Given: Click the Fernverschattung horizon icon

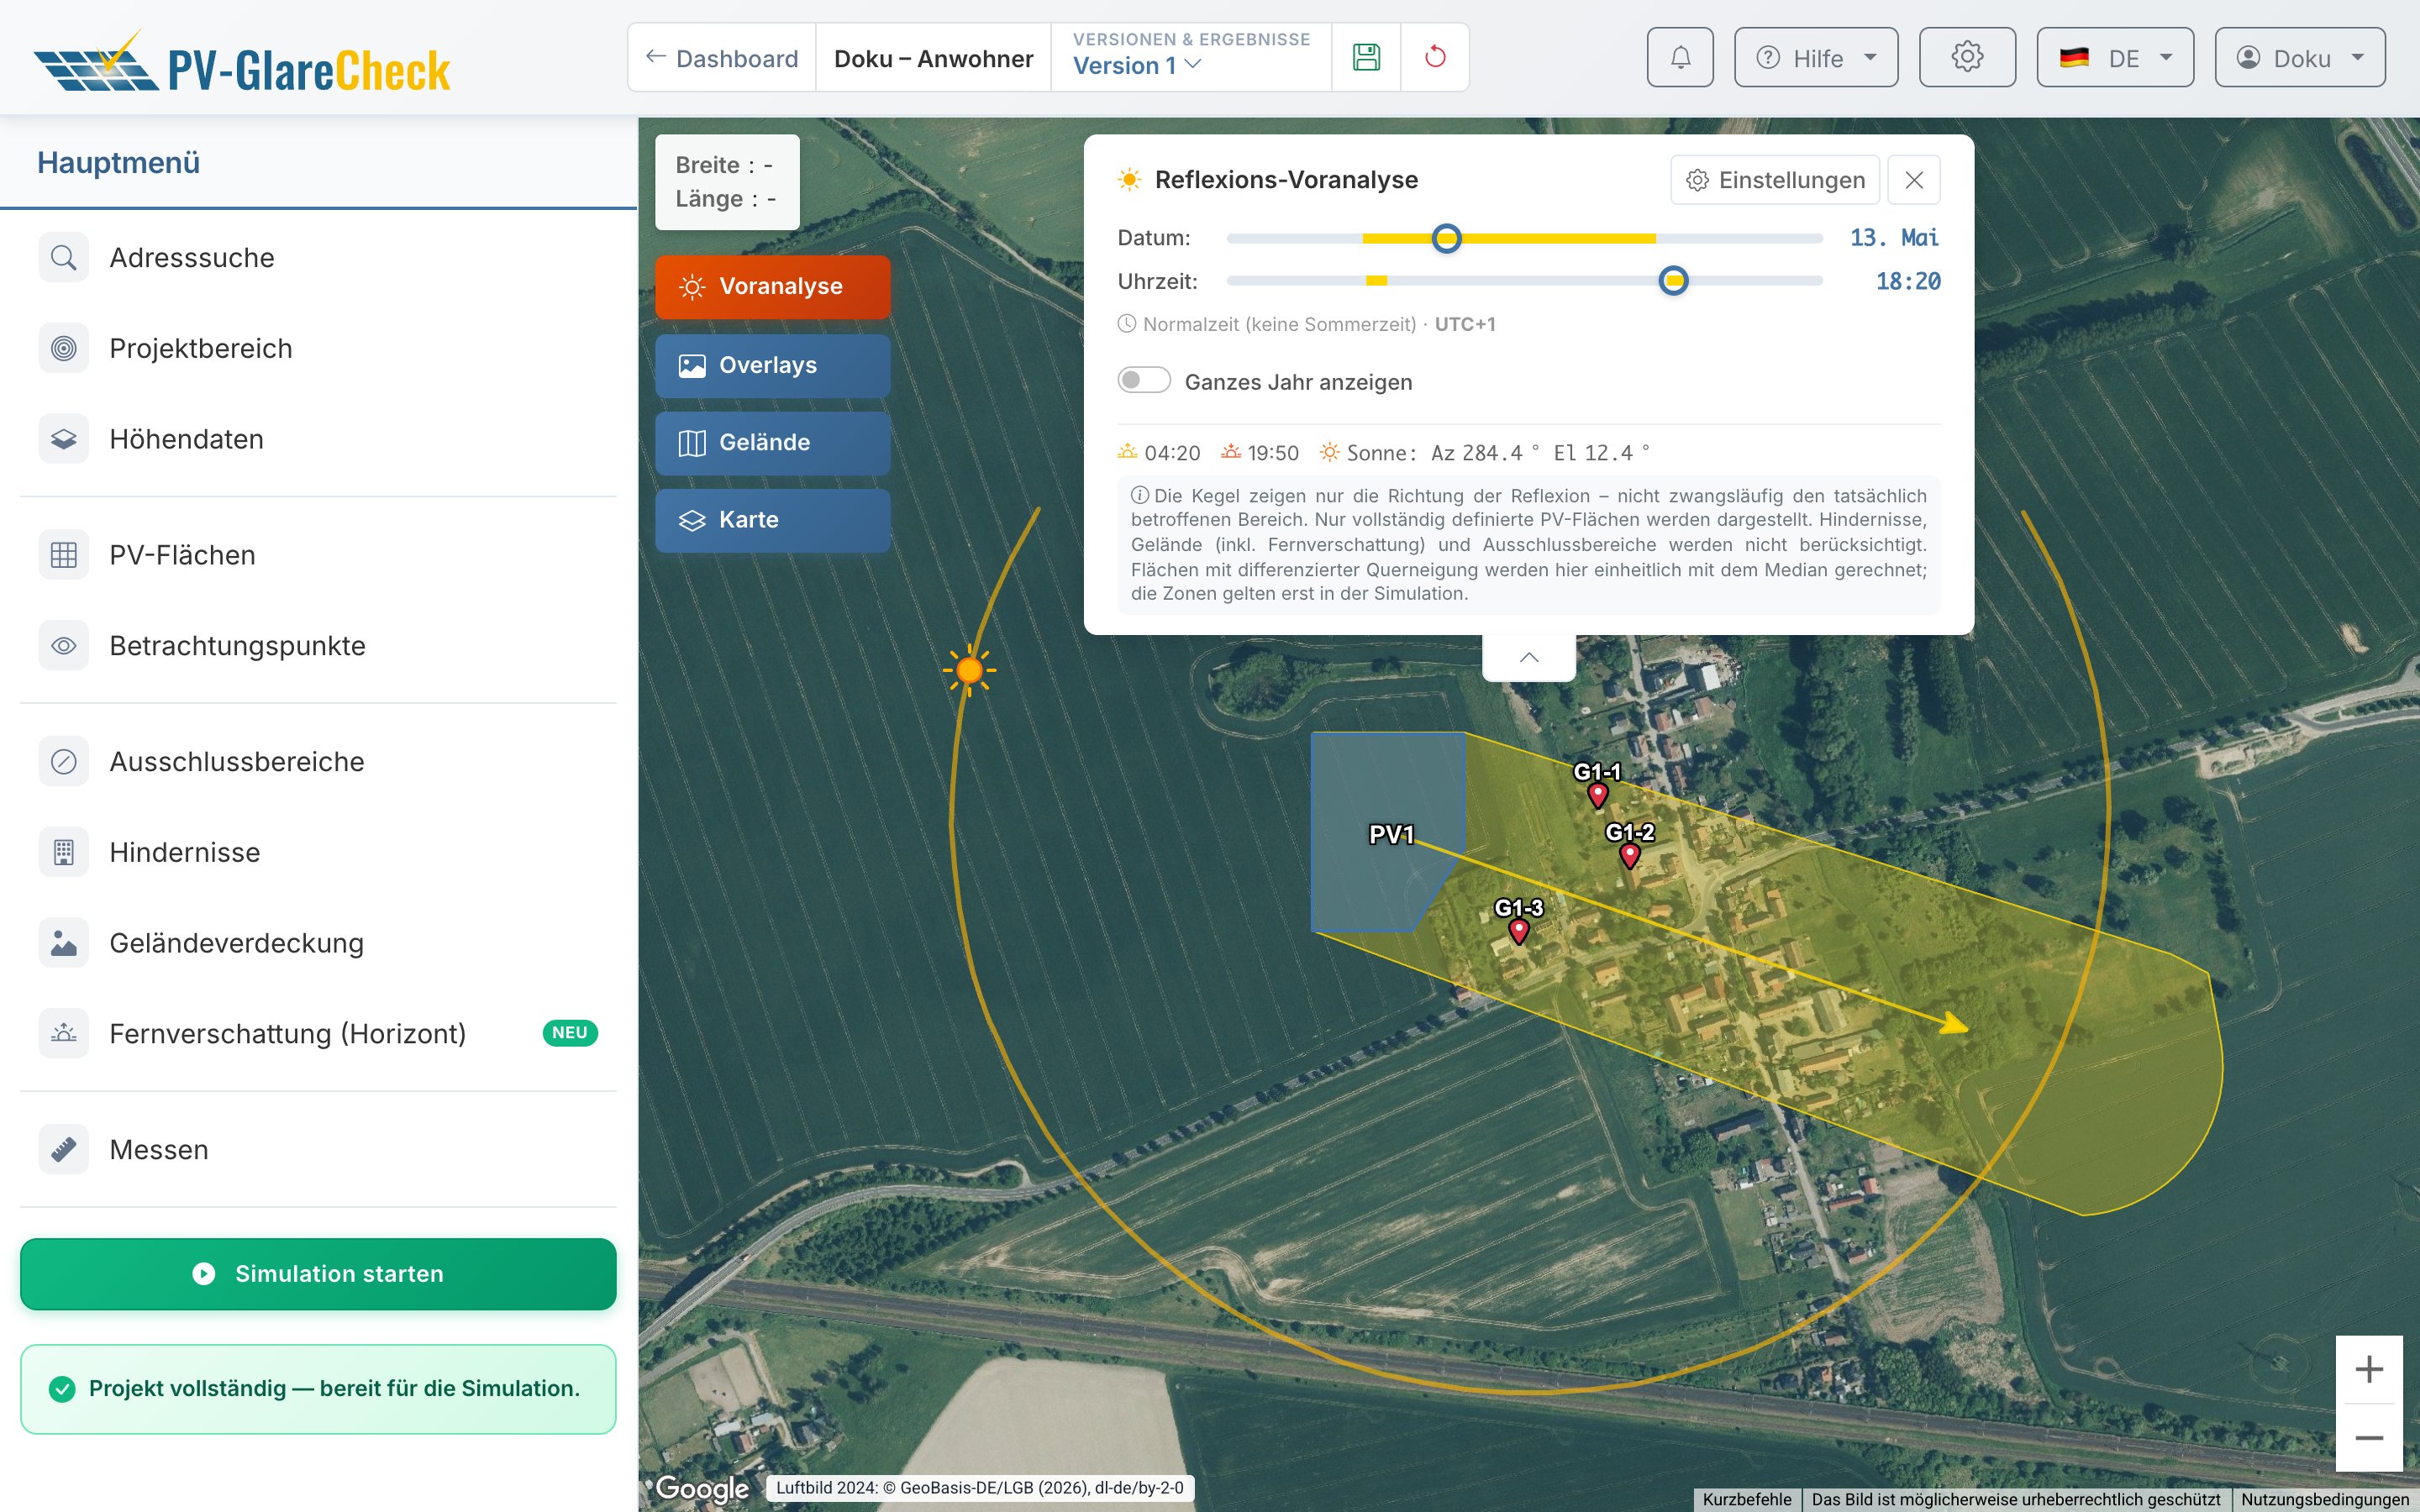Looking at the screenshot, I should [x=64, y=1033].
